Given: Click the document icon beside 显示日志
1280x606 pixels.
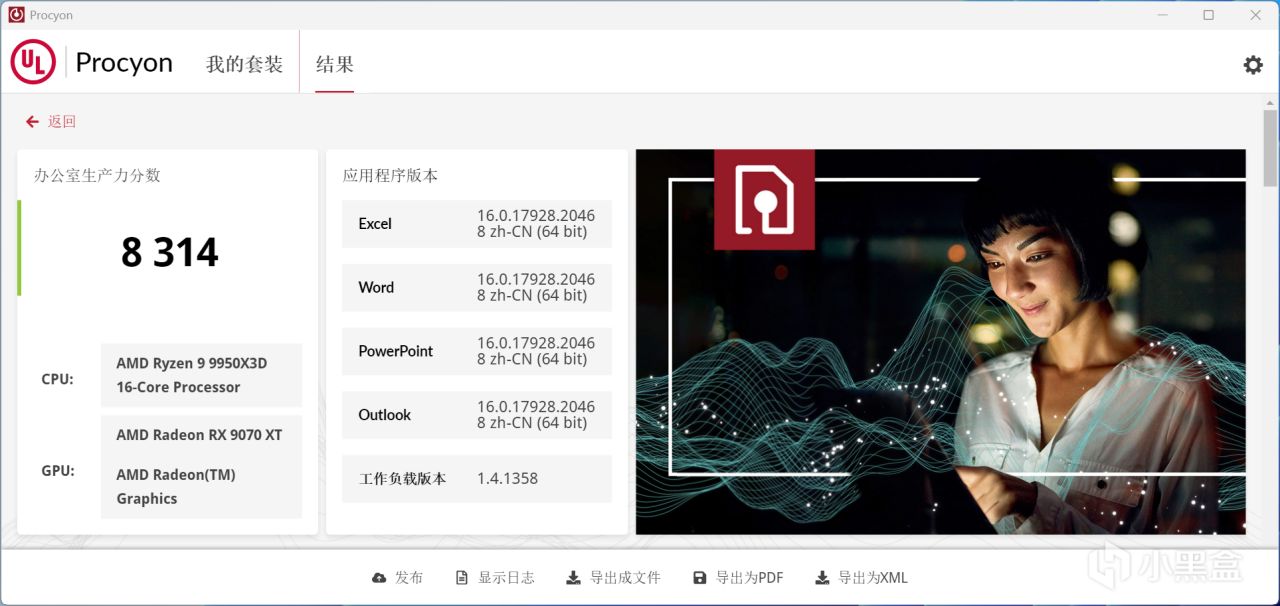Looking at the screenshot, I should coord(462,578).
